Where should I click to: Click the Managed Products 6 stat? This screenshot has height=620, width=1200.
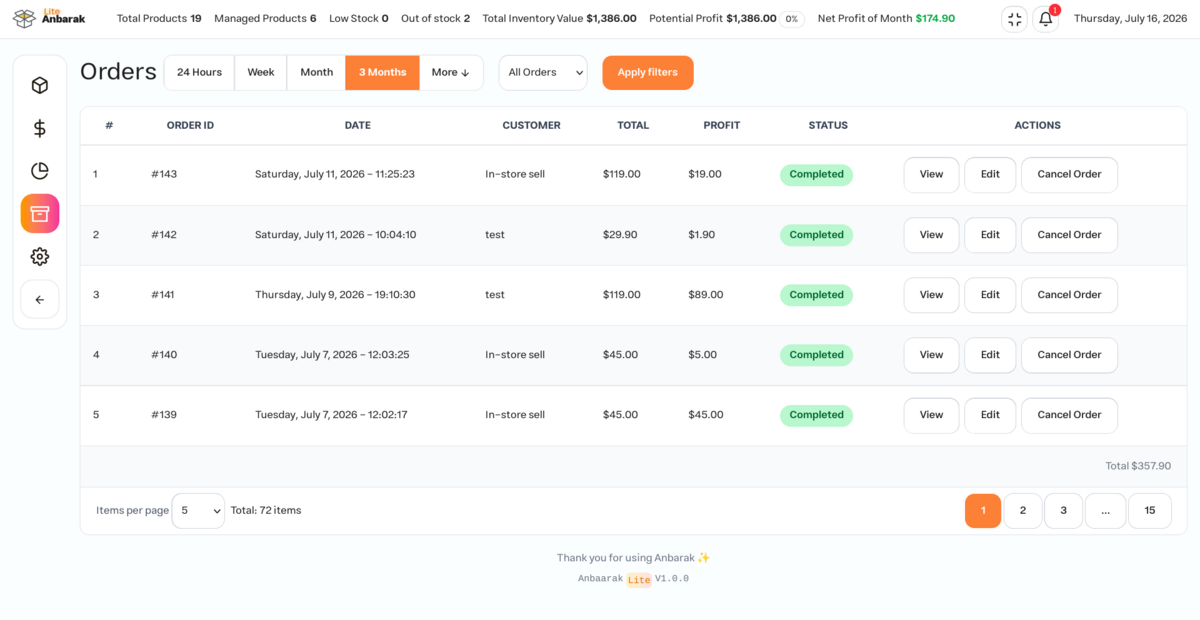(265, 19)
